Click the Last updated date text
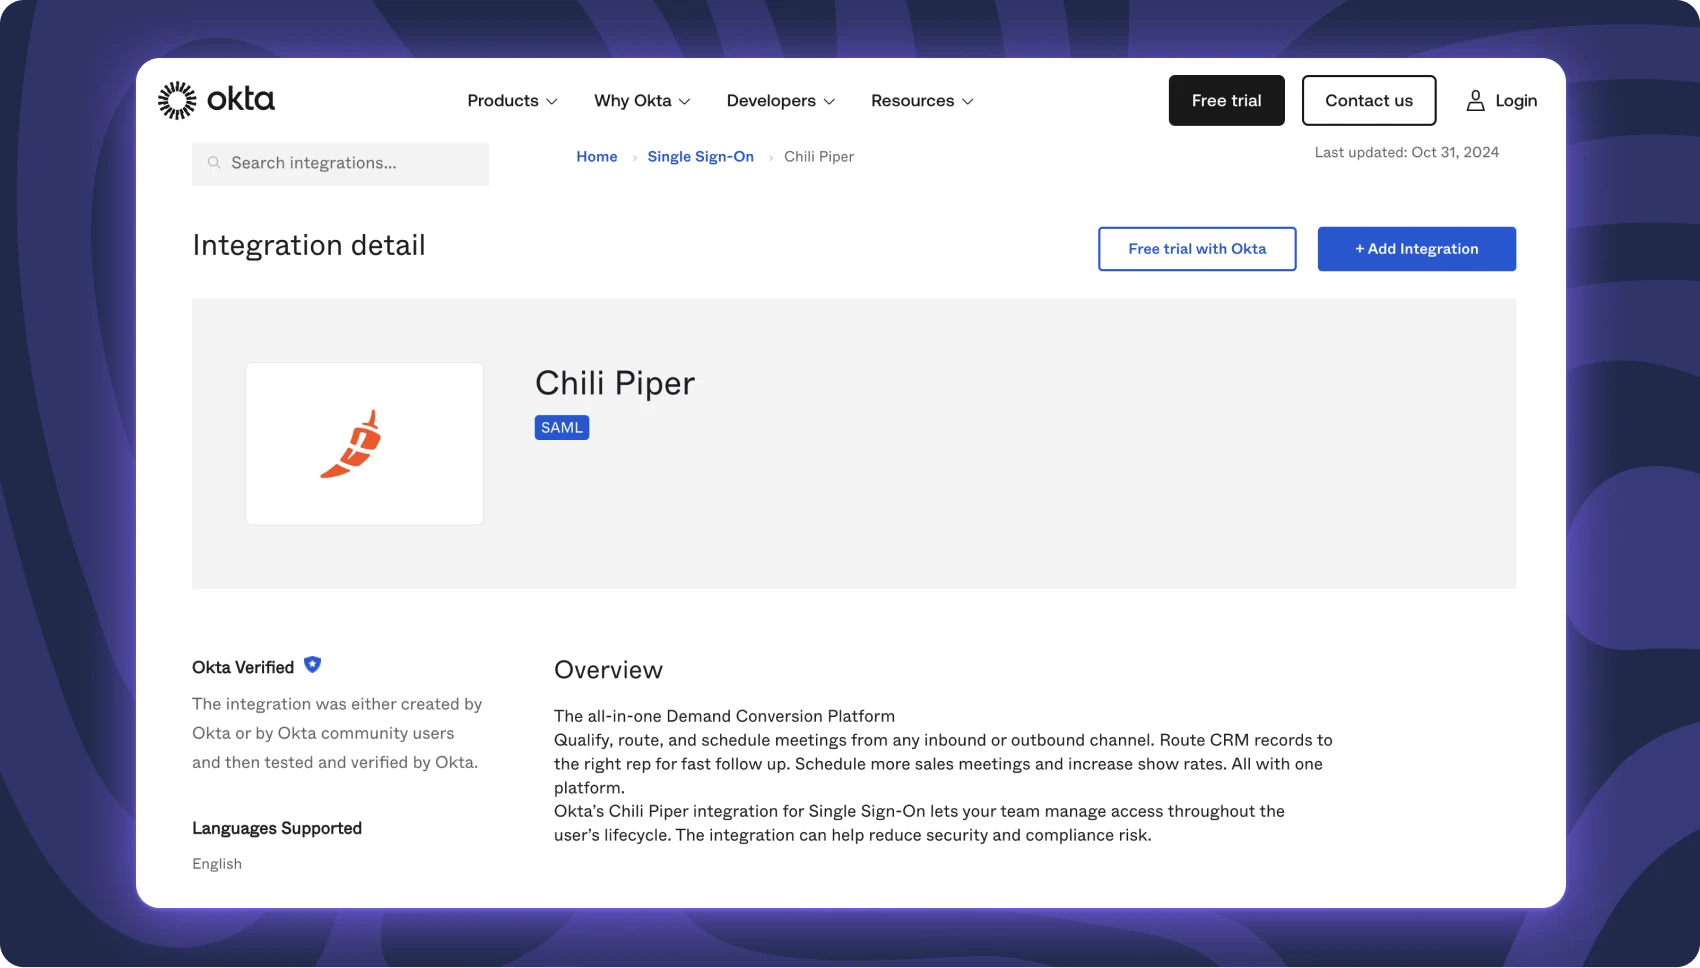The image size is (1700, 968). click(1407, 153)
